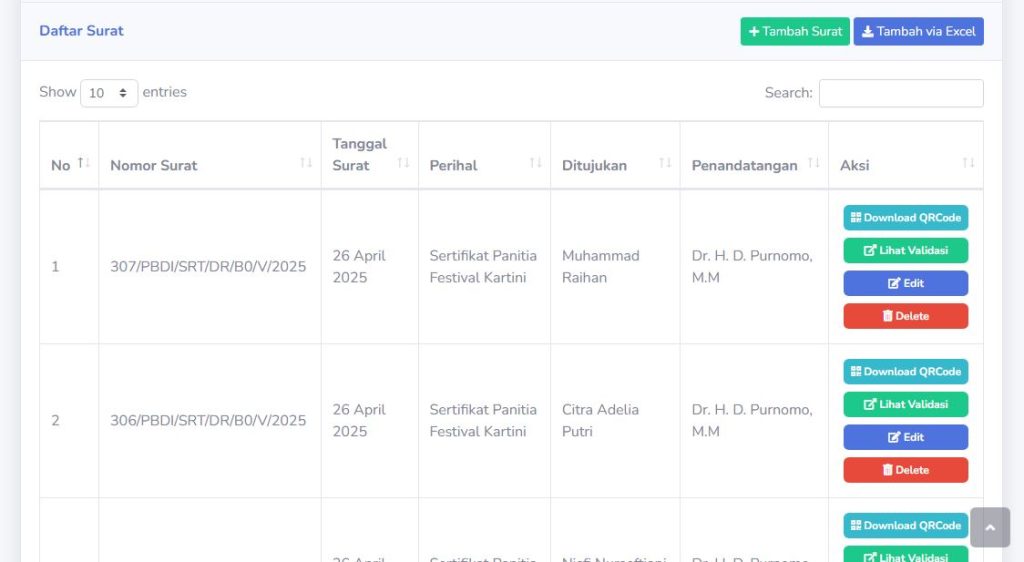
Task: Edit the Muhammad Raihan letter
Action: 906,283
